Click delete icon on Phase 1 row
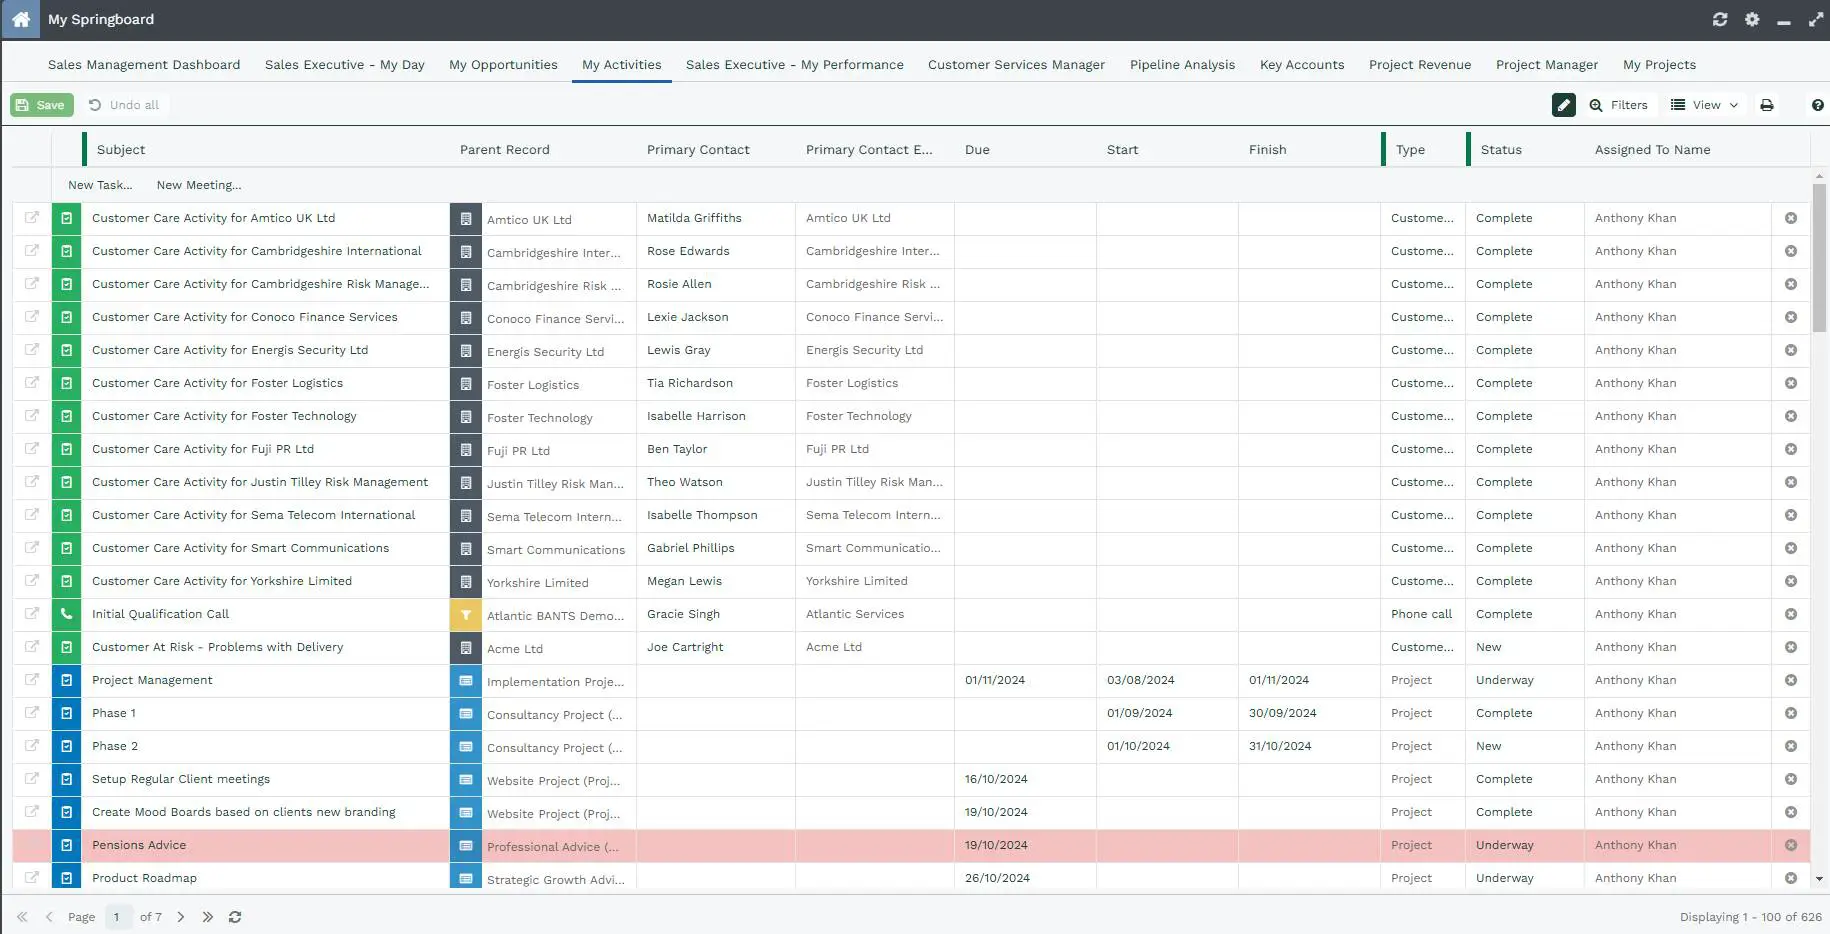 pyautogui.click(x=1790, y=713)
